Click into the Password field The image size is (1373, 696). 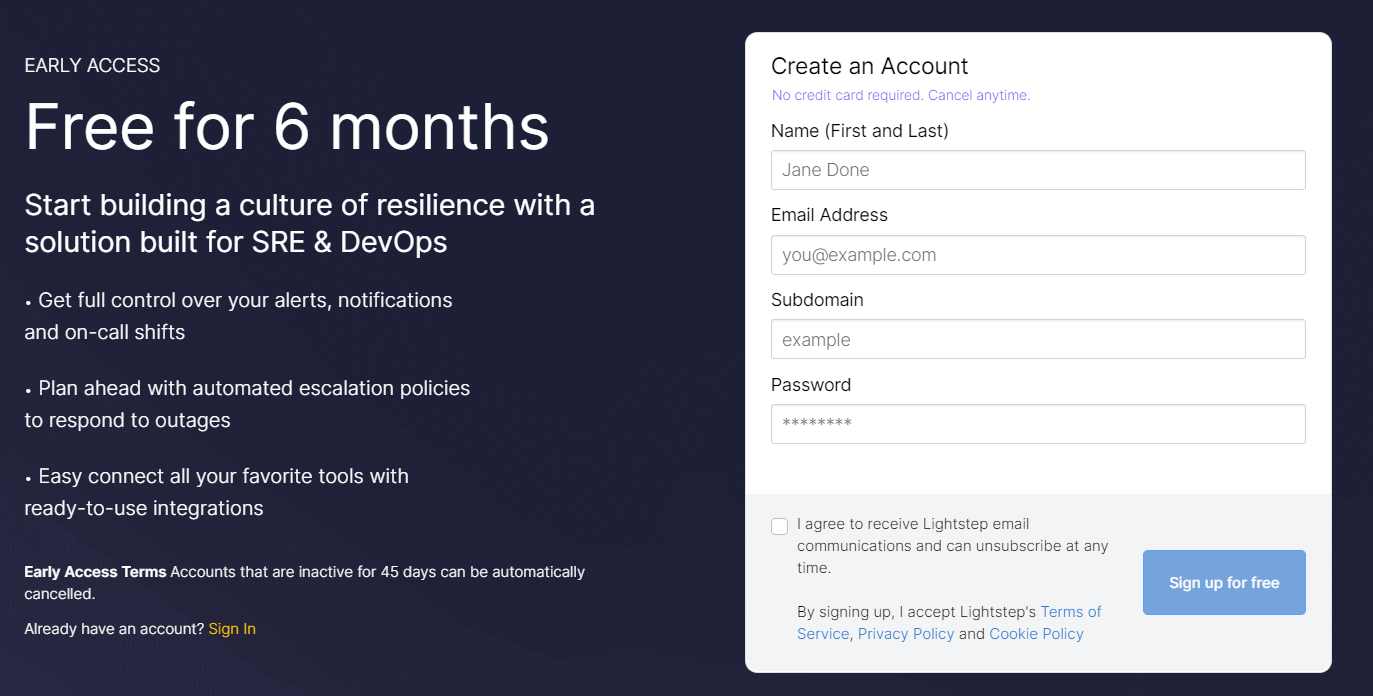point(1037,424)
